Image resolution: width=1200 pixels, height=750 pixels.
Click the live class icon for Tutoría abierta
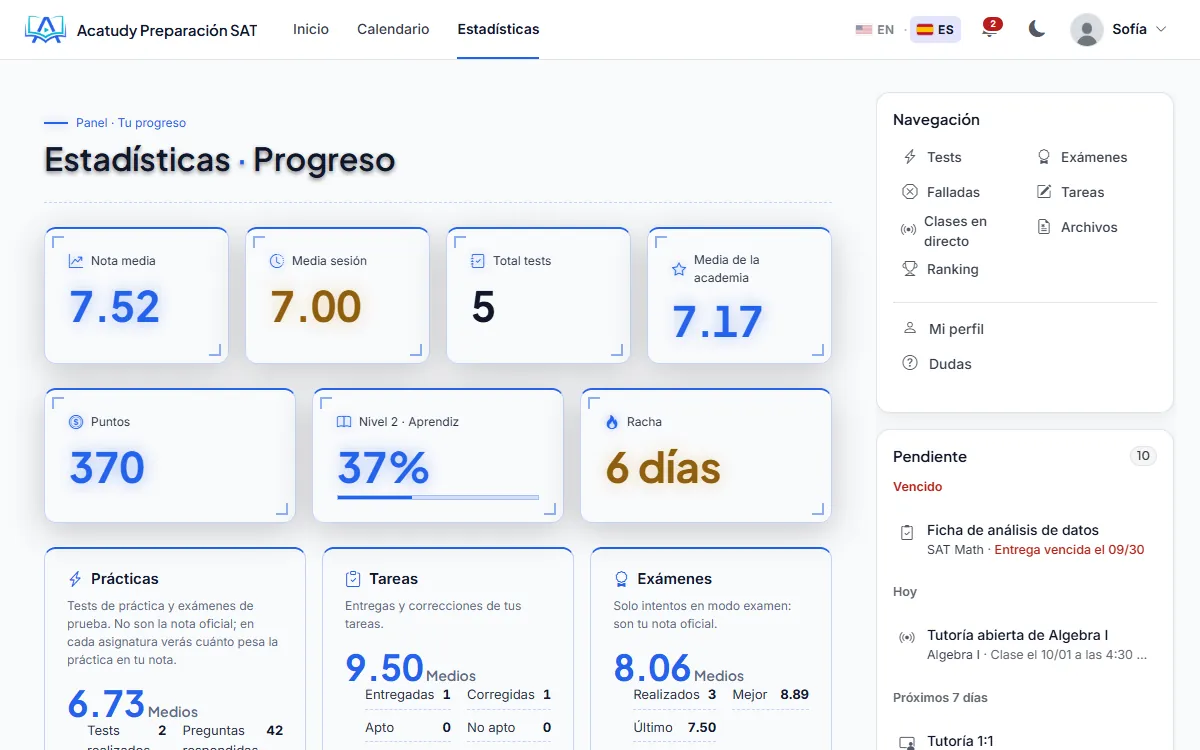tap(907, 637)
